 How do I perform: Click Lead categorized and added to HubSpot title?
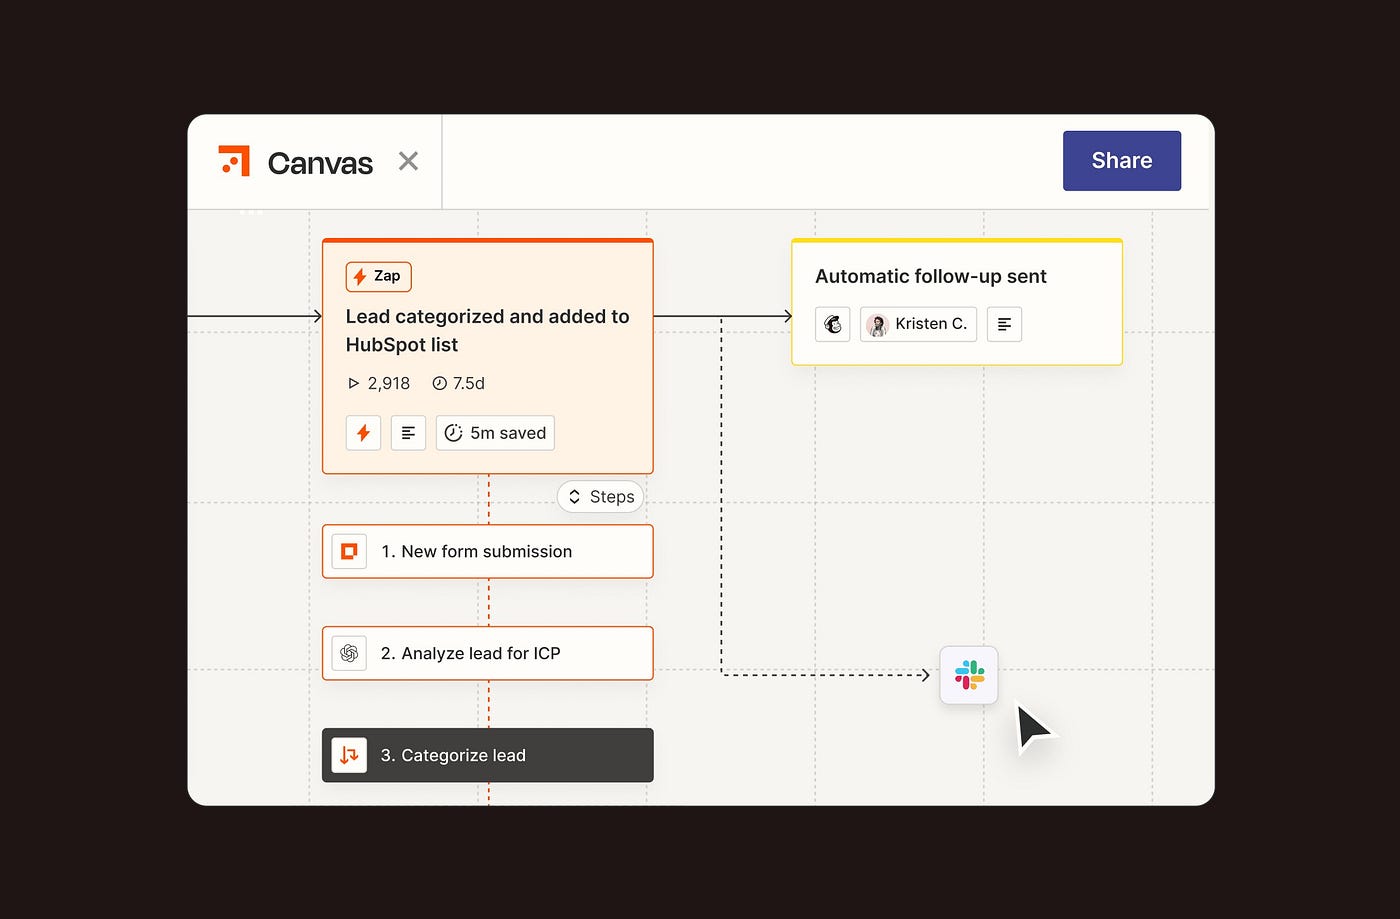pos(487,330)
